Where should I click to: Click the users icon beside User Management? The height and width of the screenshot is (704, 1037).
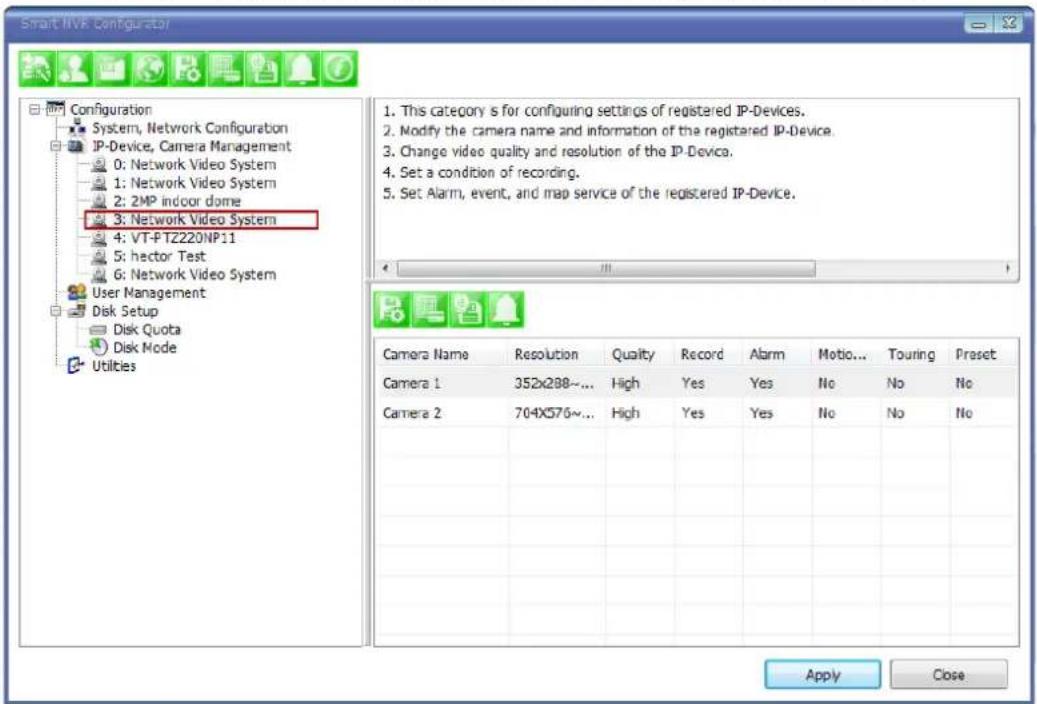(77, 292)
